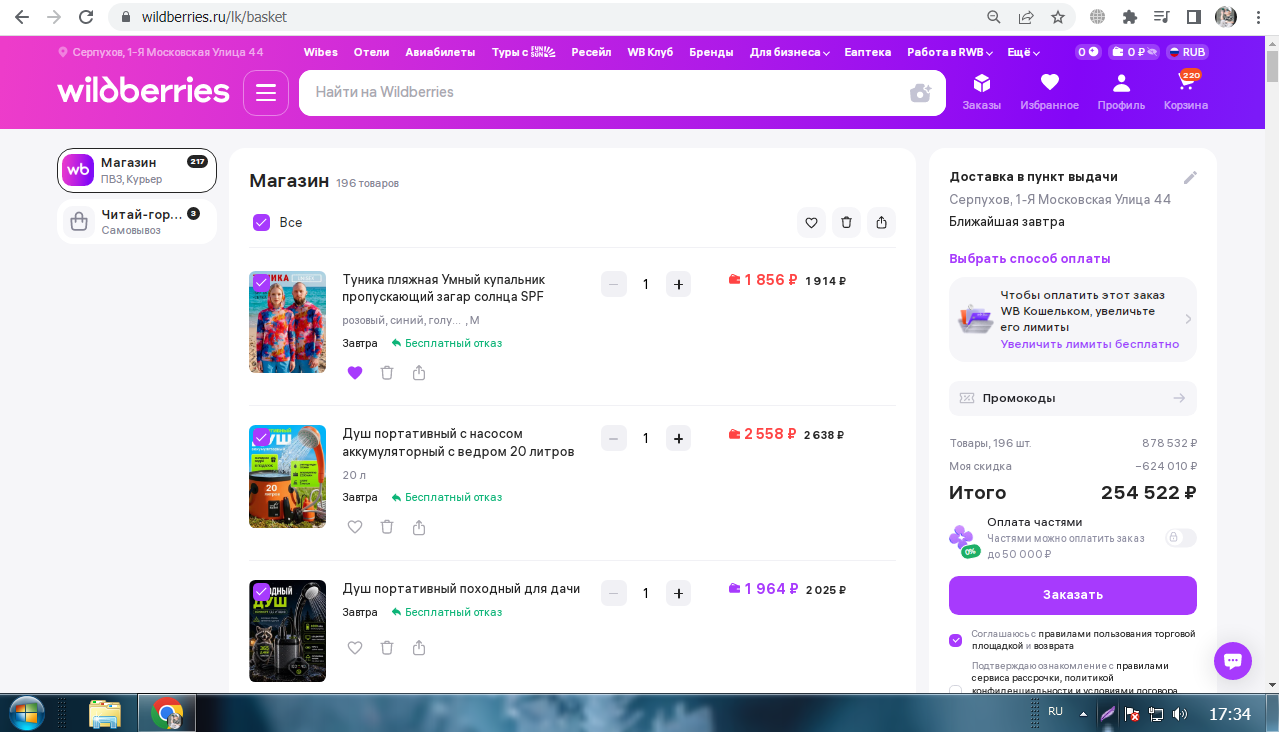Viewport: 1279px width, 732px height.
Task: Open Душ портативный походный thumbnail
Action: 287,631
